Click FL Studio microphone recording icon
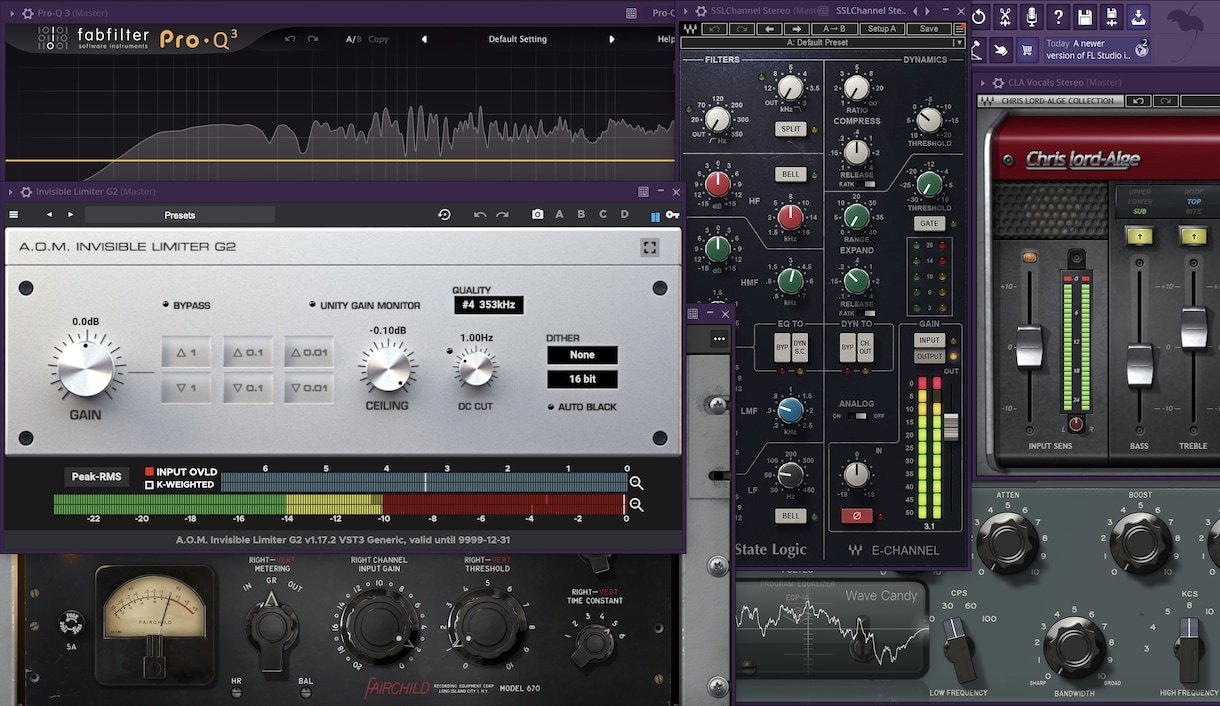Image resolution: width=1220 pixels, height=706 pixels. click(x=1032, y=17)
